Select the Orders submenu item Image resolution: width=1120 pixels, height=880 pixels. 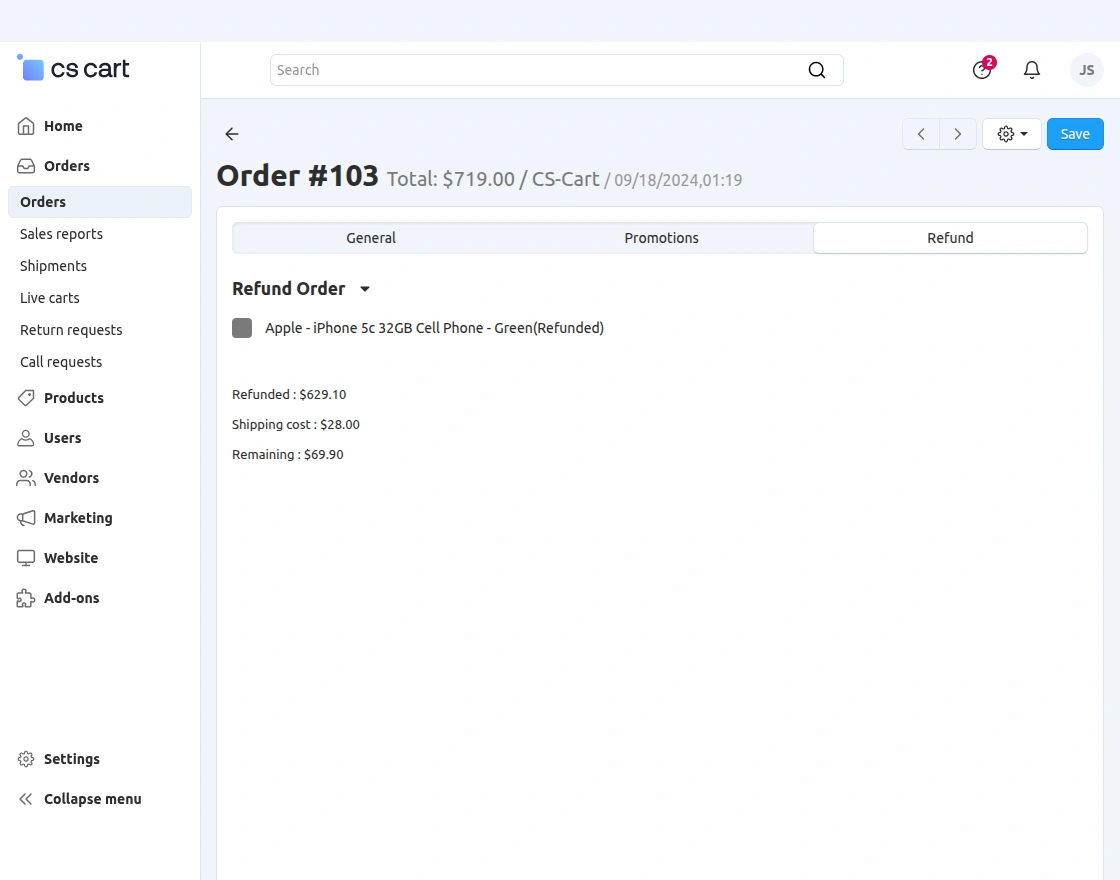100,202
